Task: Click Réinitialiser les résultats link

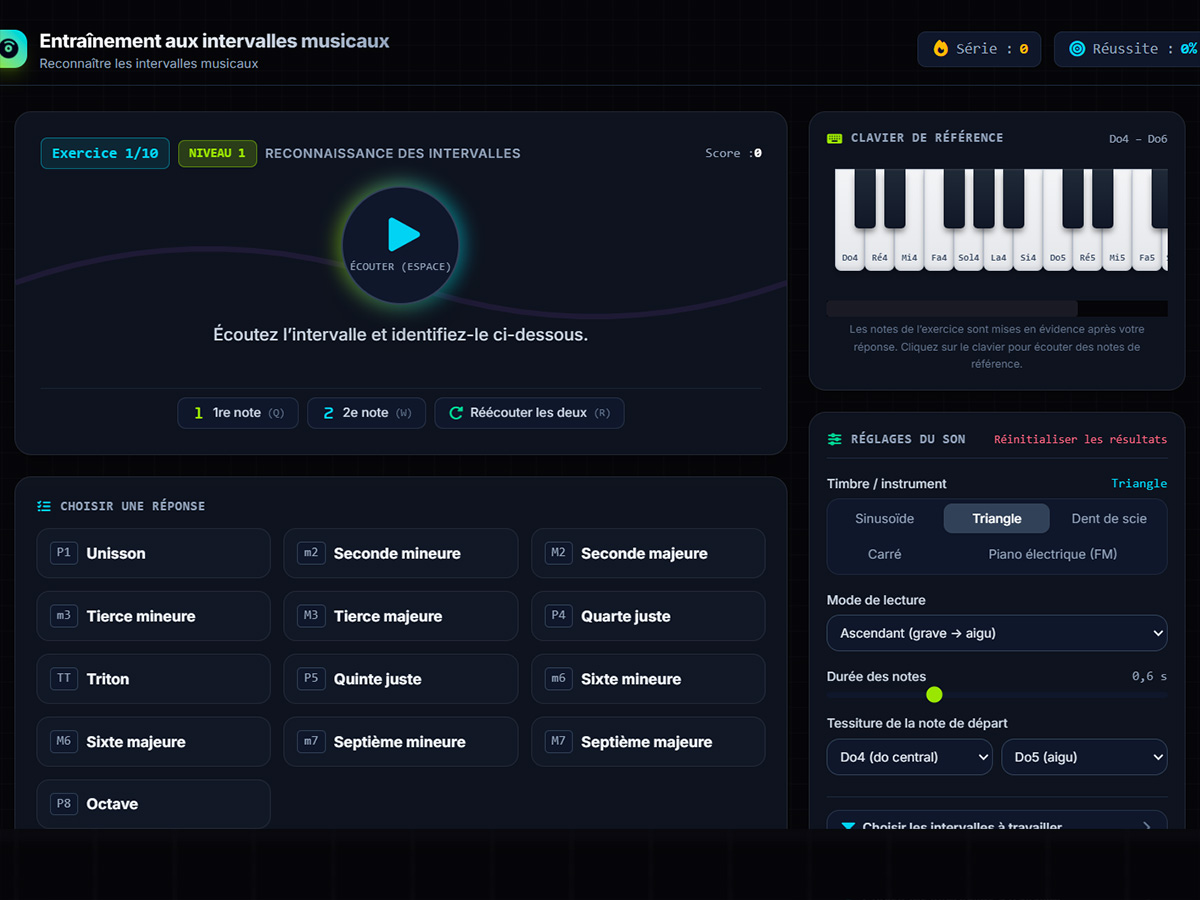Action: pyautogui.click(x=1080, y=439)
